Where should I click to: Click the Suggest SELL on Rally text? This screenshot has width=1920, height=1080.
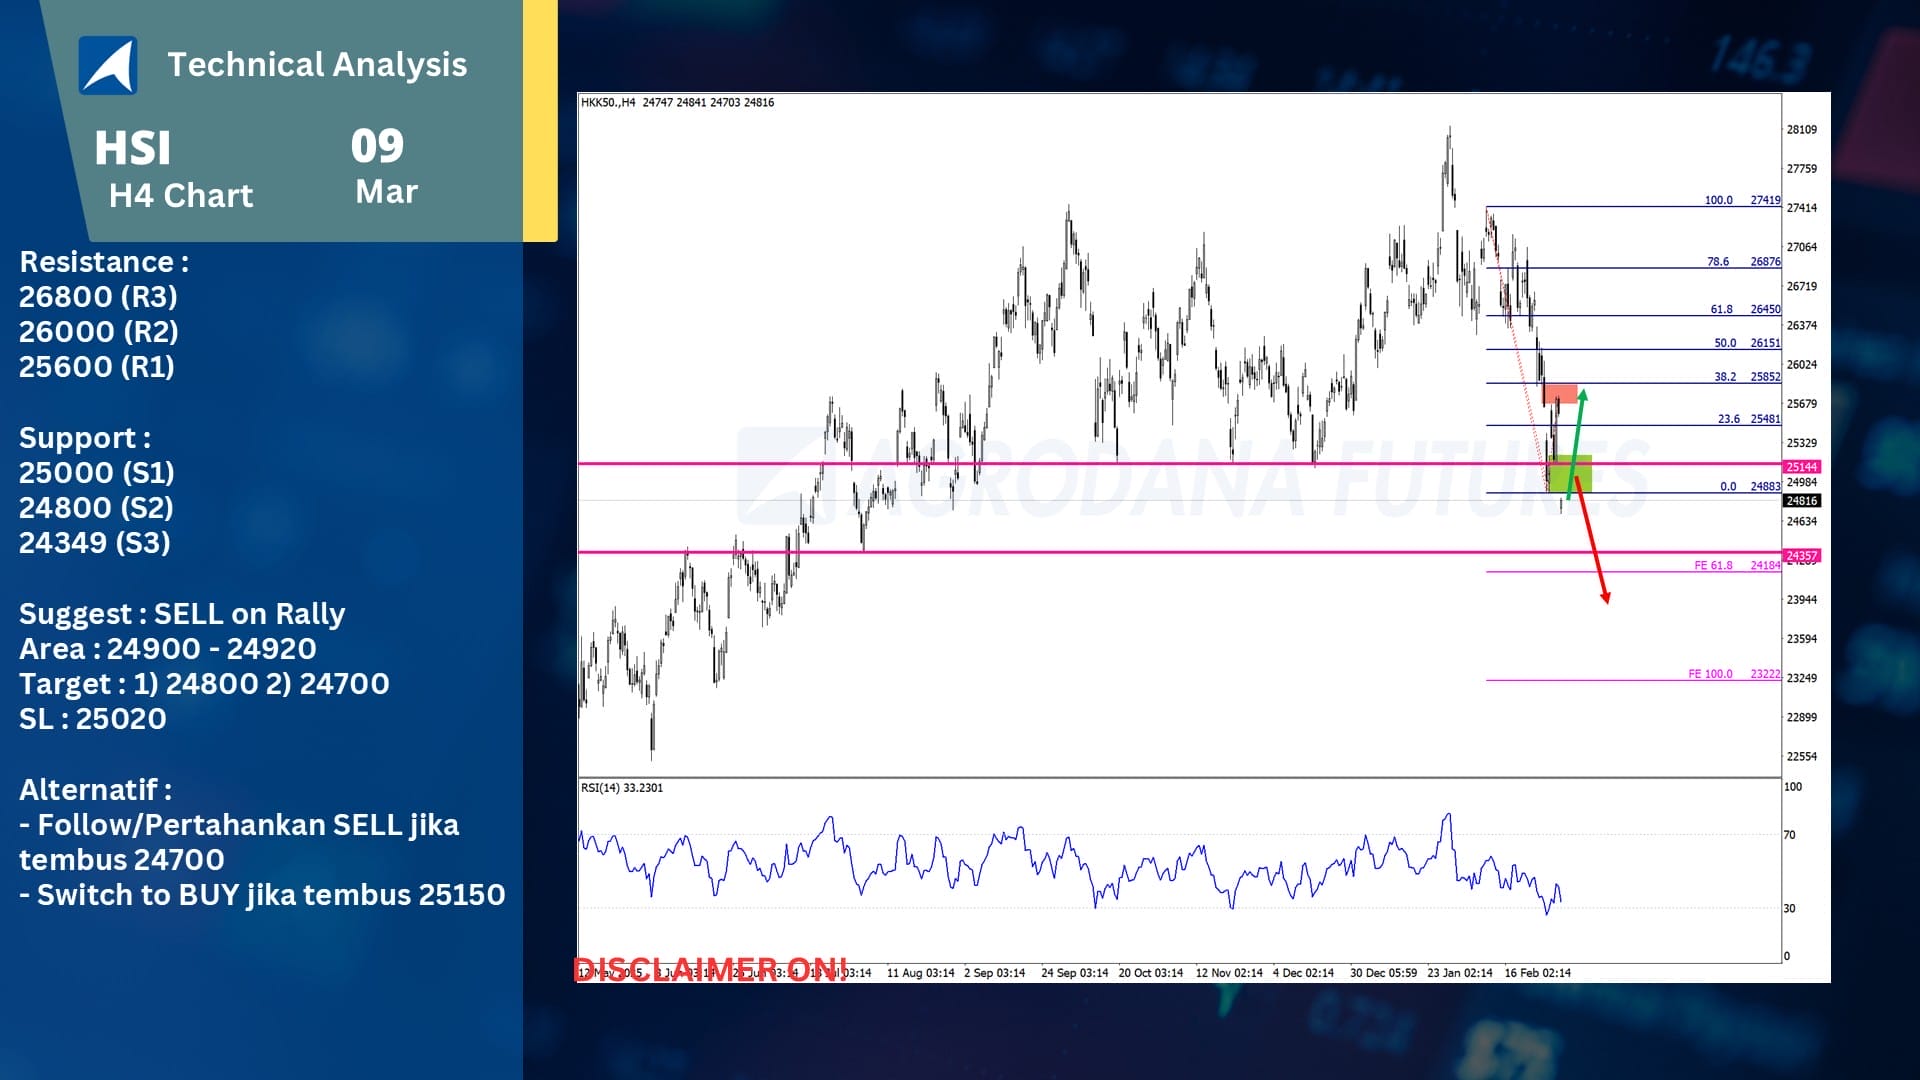pyautogui.click(x=182, y=614)
